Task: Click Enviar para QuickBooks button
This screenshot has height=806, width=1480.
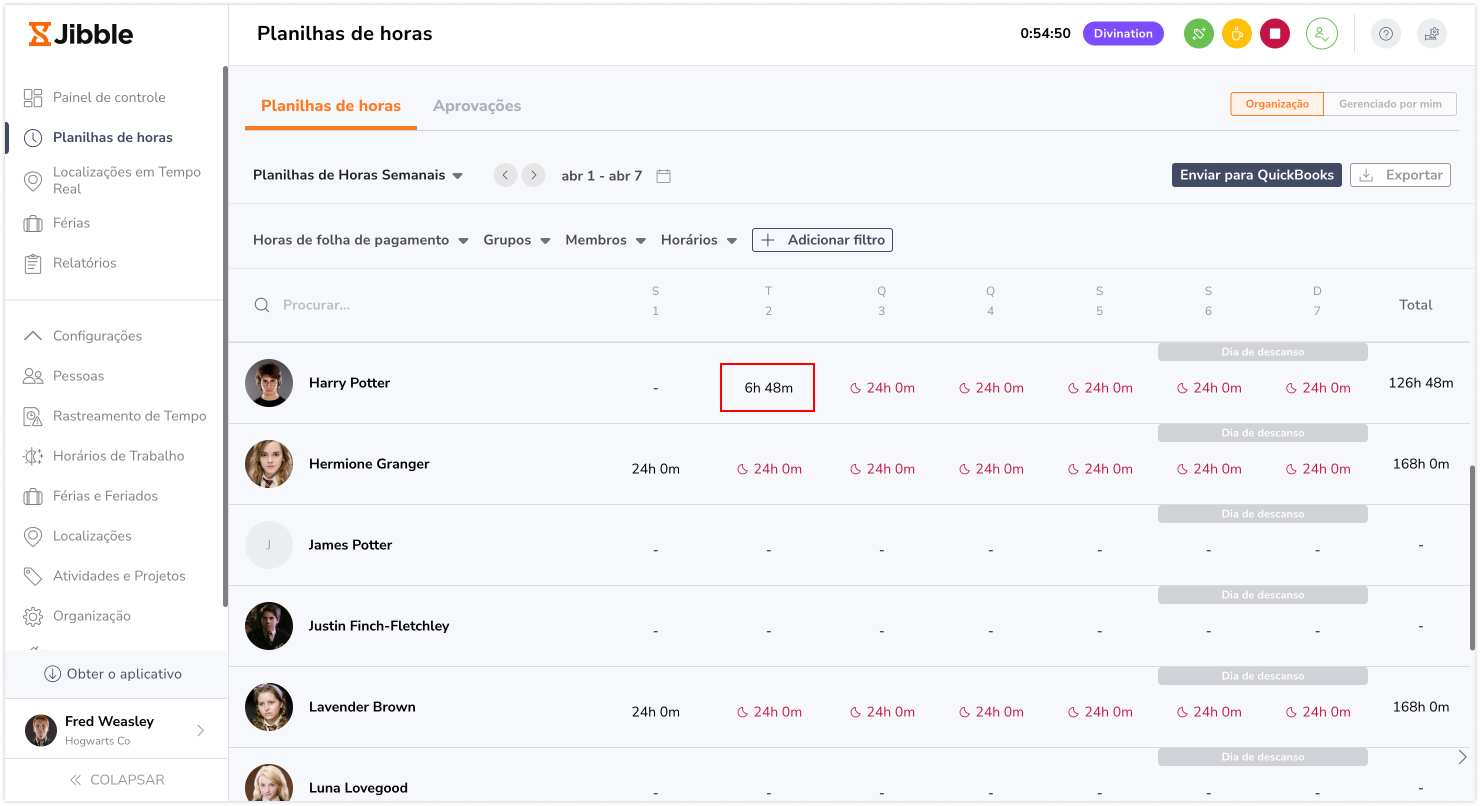Action: [x=1256, y=175]
